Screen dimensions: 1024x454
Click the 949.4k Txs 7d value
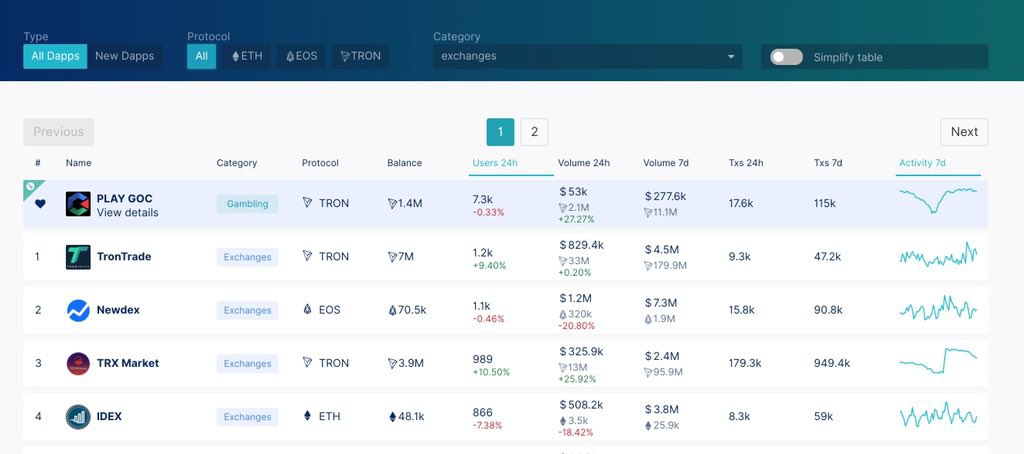coord(832,363)
